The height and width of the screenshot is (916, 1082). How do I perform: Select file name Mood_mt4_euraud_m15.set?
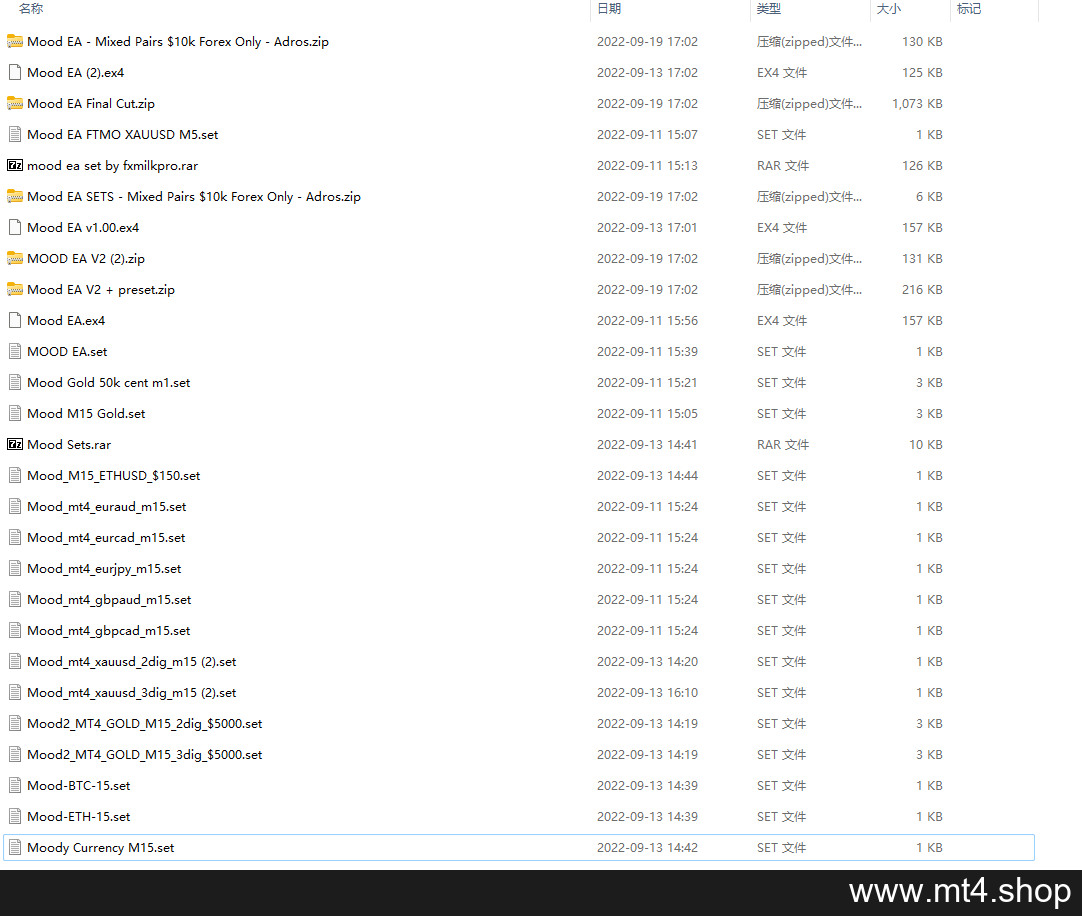[x=107, y=507]
